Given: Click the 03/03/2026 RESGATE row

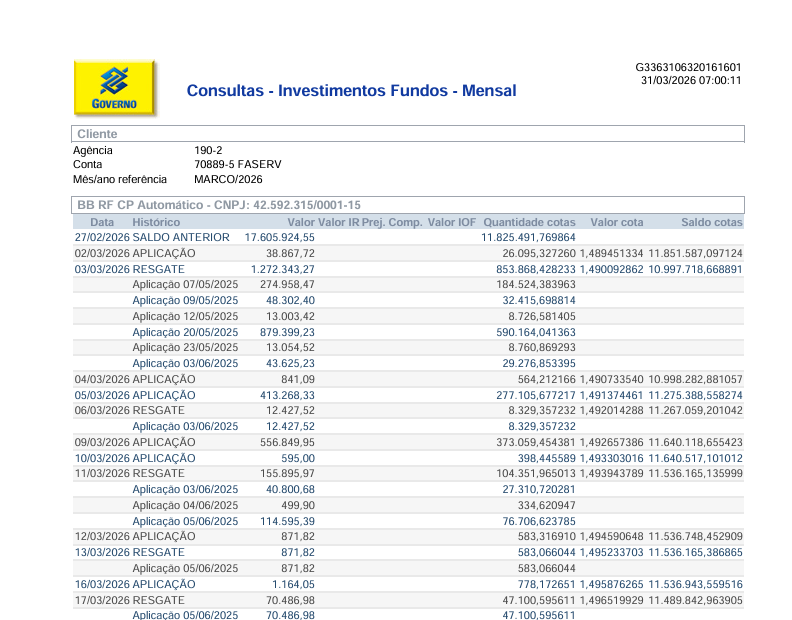Looking at the screenshot, I should click(408, 269).
